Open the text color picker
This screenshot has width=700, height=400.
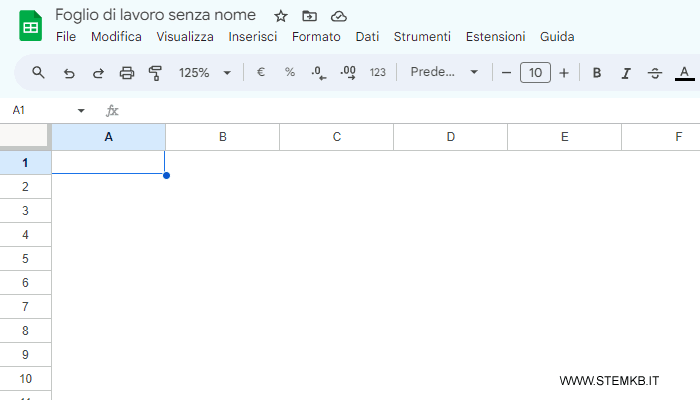(x=684, y=72)
